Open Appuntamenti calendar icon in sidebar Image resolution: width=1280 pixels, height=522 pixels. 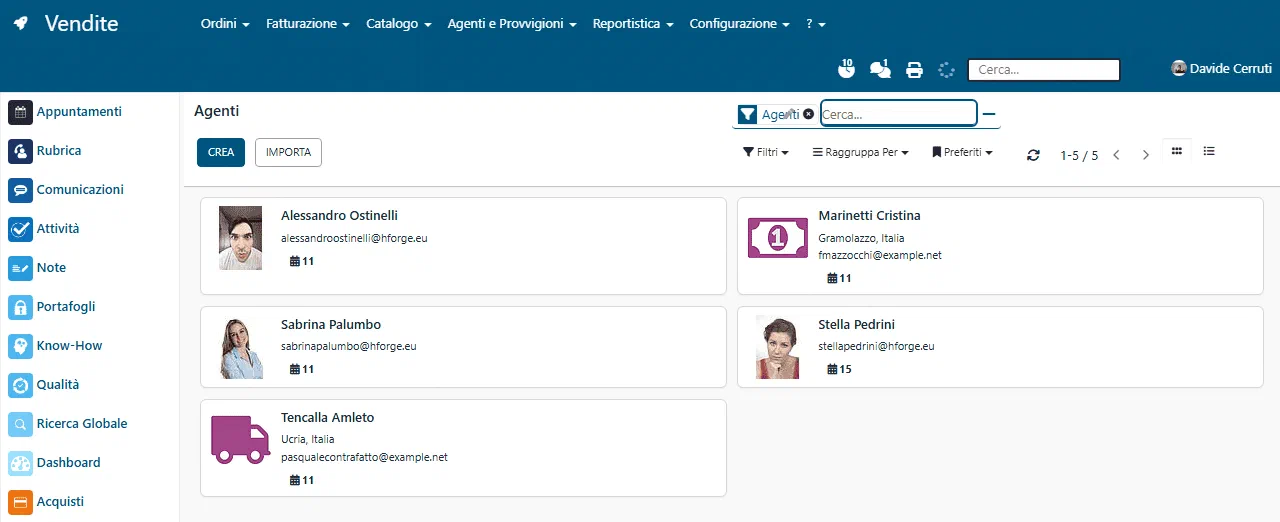tap(21, 112)
